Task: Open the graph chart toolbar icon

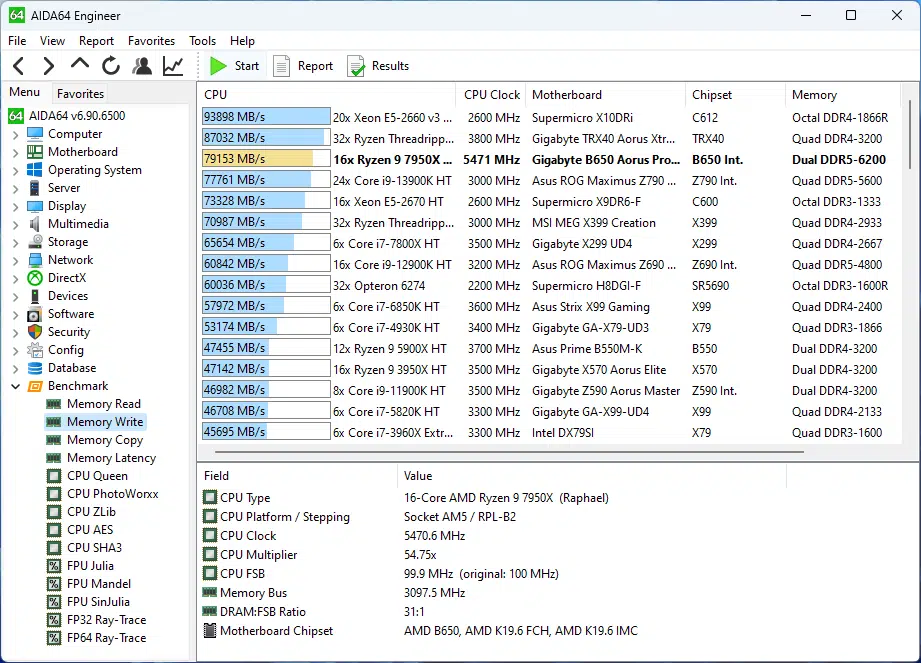Action: pyautogui.click(x=173, y=66)
